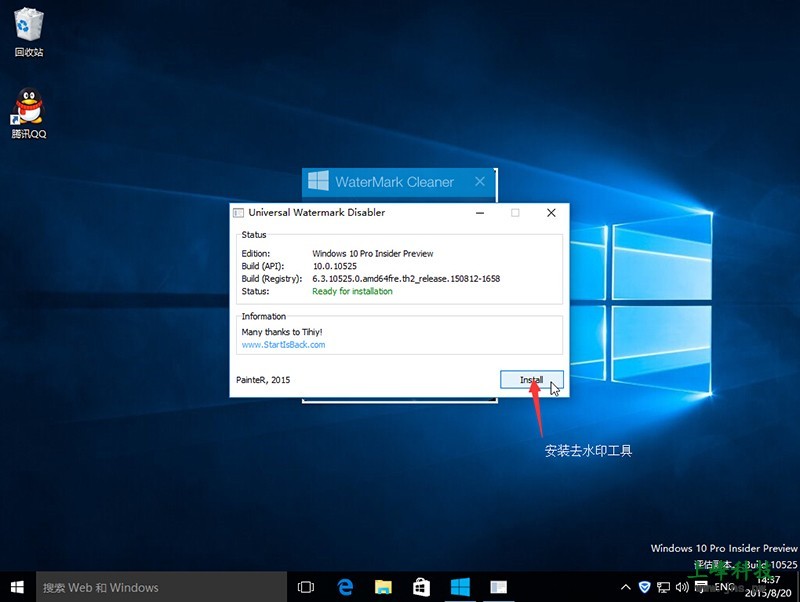Screen dimensions: 800x602
Task: Switch to Universal Watermark Disabler taskbar item
Action: pyautogui.click(x=497, y=587)
